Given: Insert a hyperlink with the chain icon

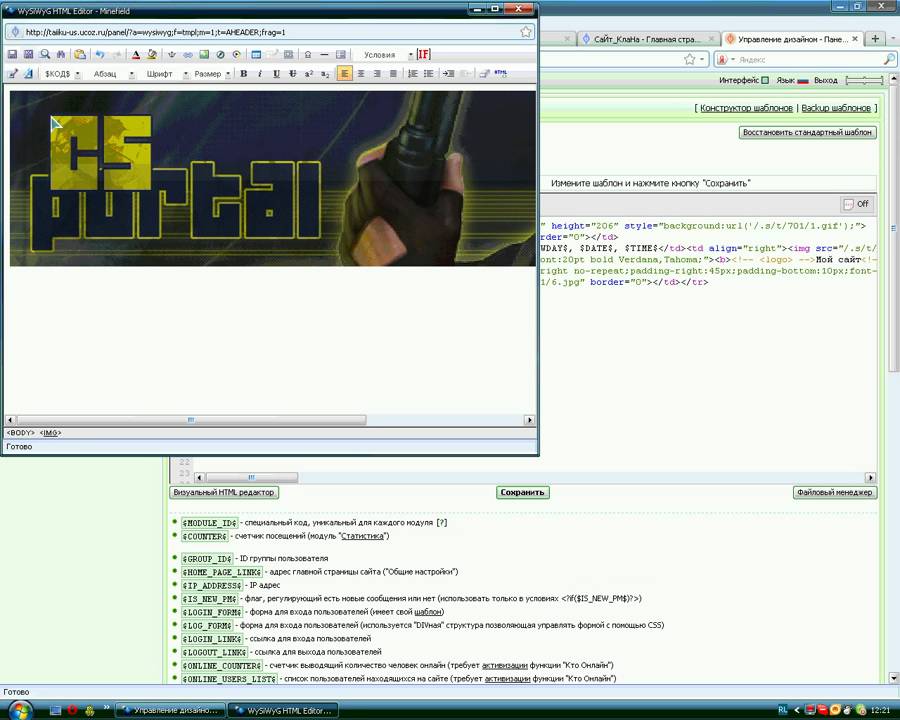Looking at the screenshot, I should tap(188, 55).
